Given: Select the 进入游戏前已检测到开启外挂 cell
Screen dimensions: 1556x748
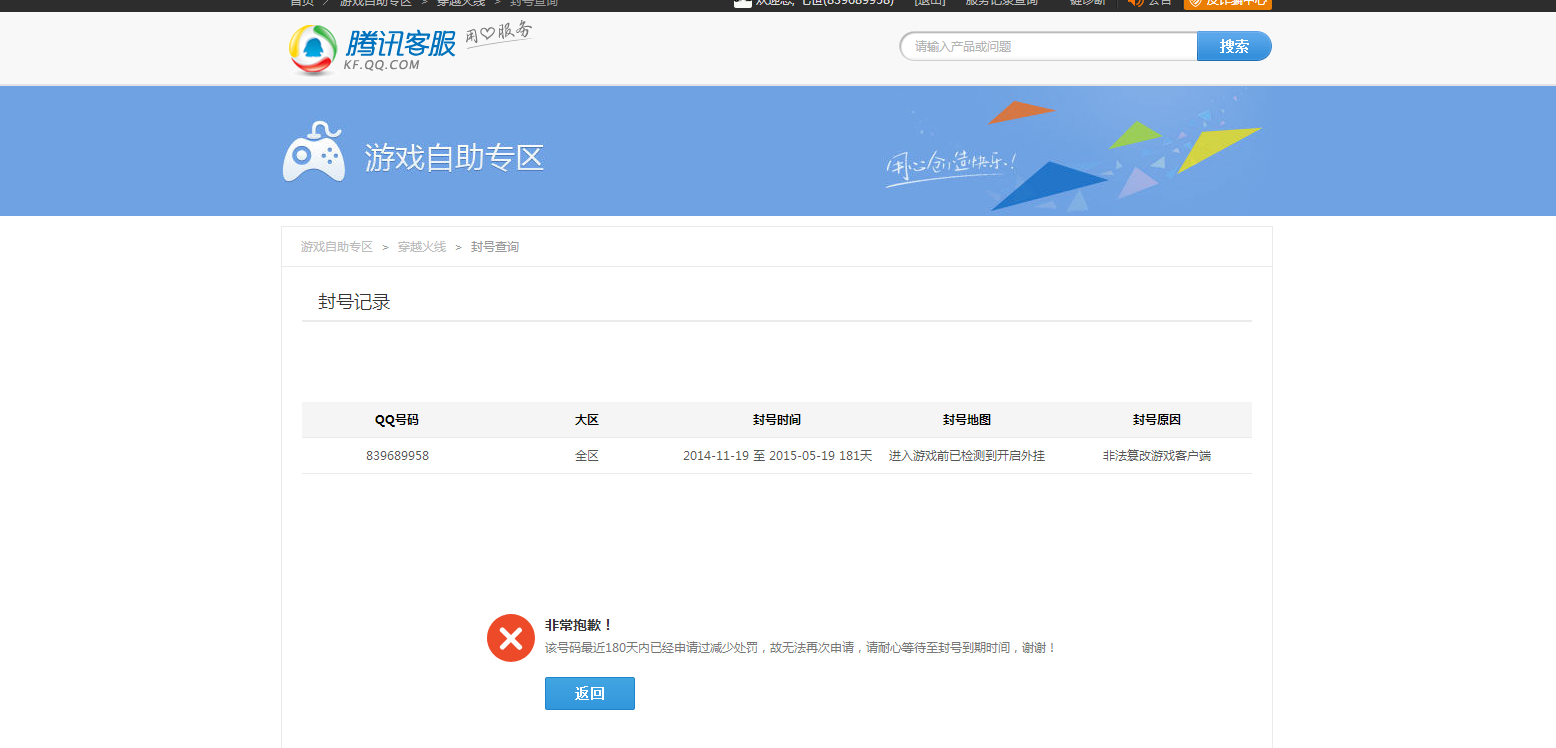Looking at the screenshot, I should [967, 456].
